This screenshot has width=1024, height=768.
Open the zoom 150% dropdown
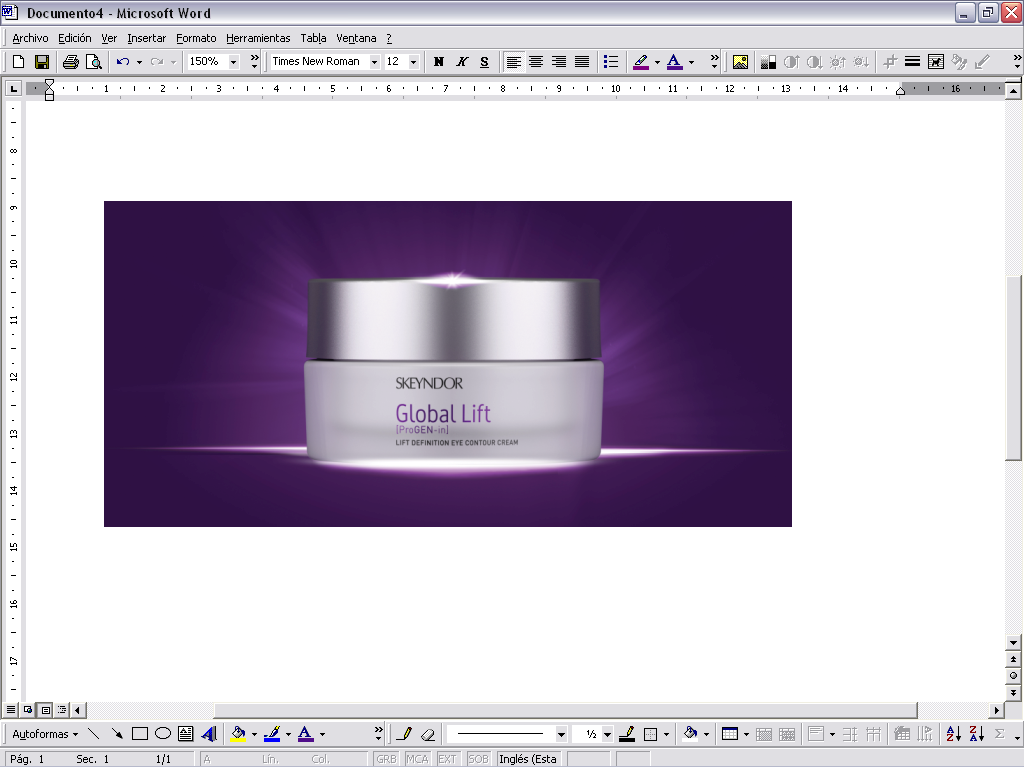coord(233,61)
